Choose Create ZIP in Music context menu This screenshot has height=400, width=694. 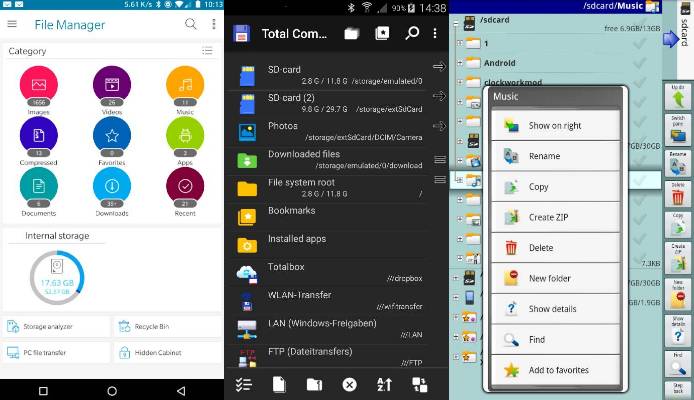[556, 217]
